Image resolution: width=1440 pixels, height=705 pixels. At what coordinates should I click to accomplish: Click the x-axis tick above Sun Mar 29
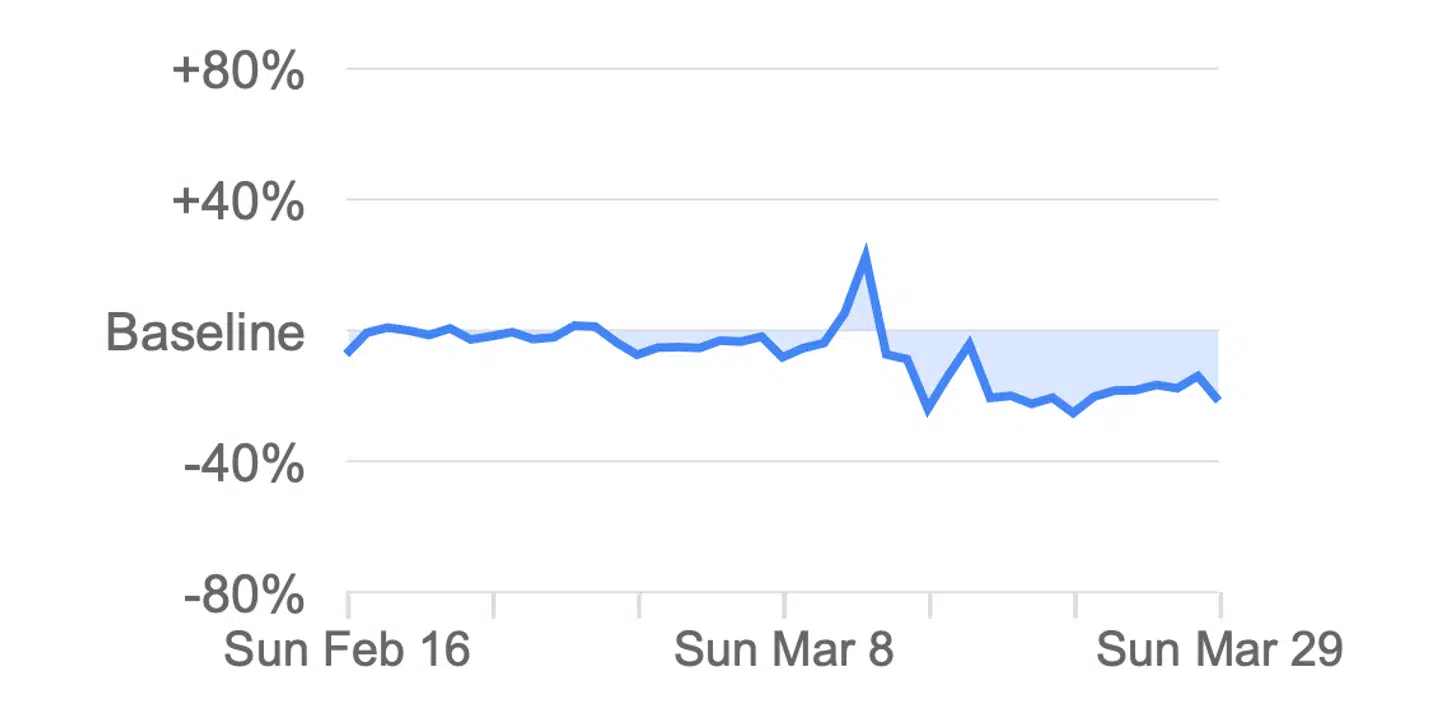(x=1219, y=604)
